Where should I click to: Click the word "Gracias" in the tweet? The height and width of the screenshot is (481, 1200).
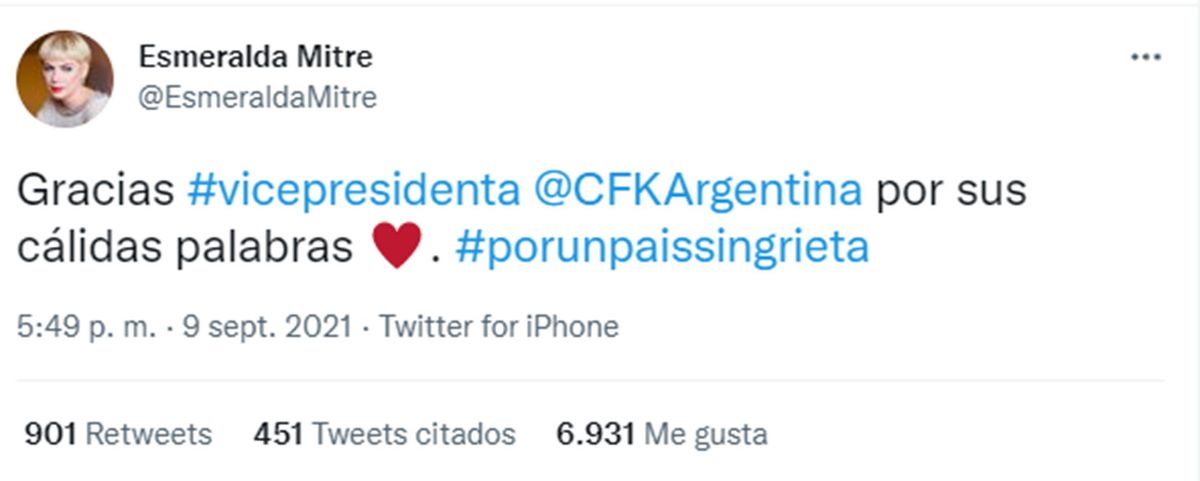(x=96, y=190)
